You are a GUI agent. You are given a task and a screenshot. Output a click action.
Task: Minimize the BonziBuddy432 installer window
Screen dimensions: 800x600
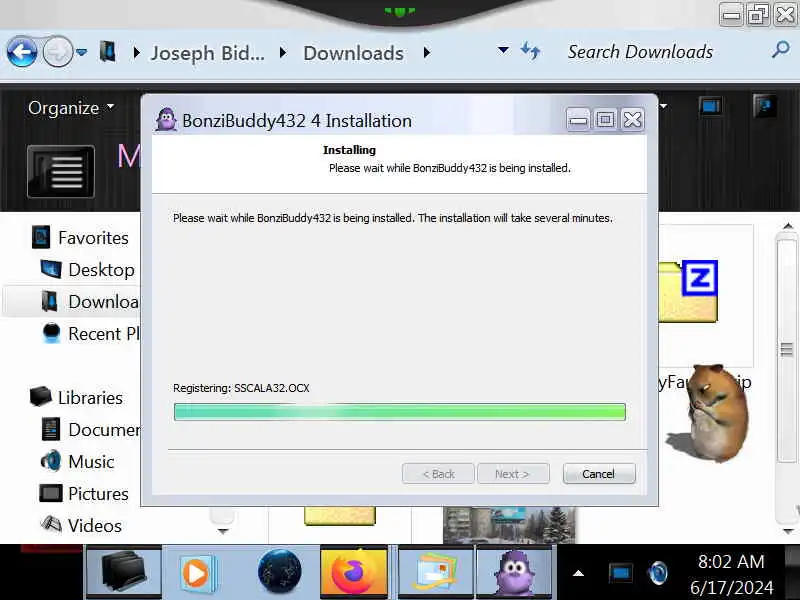(x=578, y=120)
